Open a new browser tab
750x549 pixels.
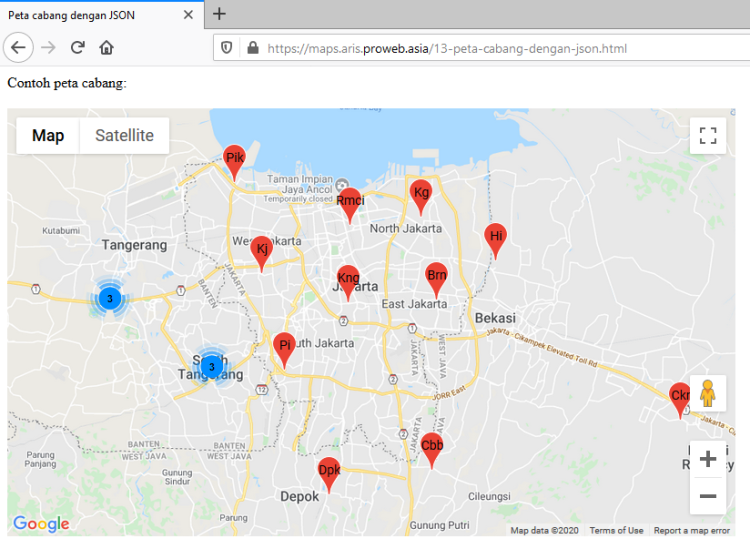point(219,13)
